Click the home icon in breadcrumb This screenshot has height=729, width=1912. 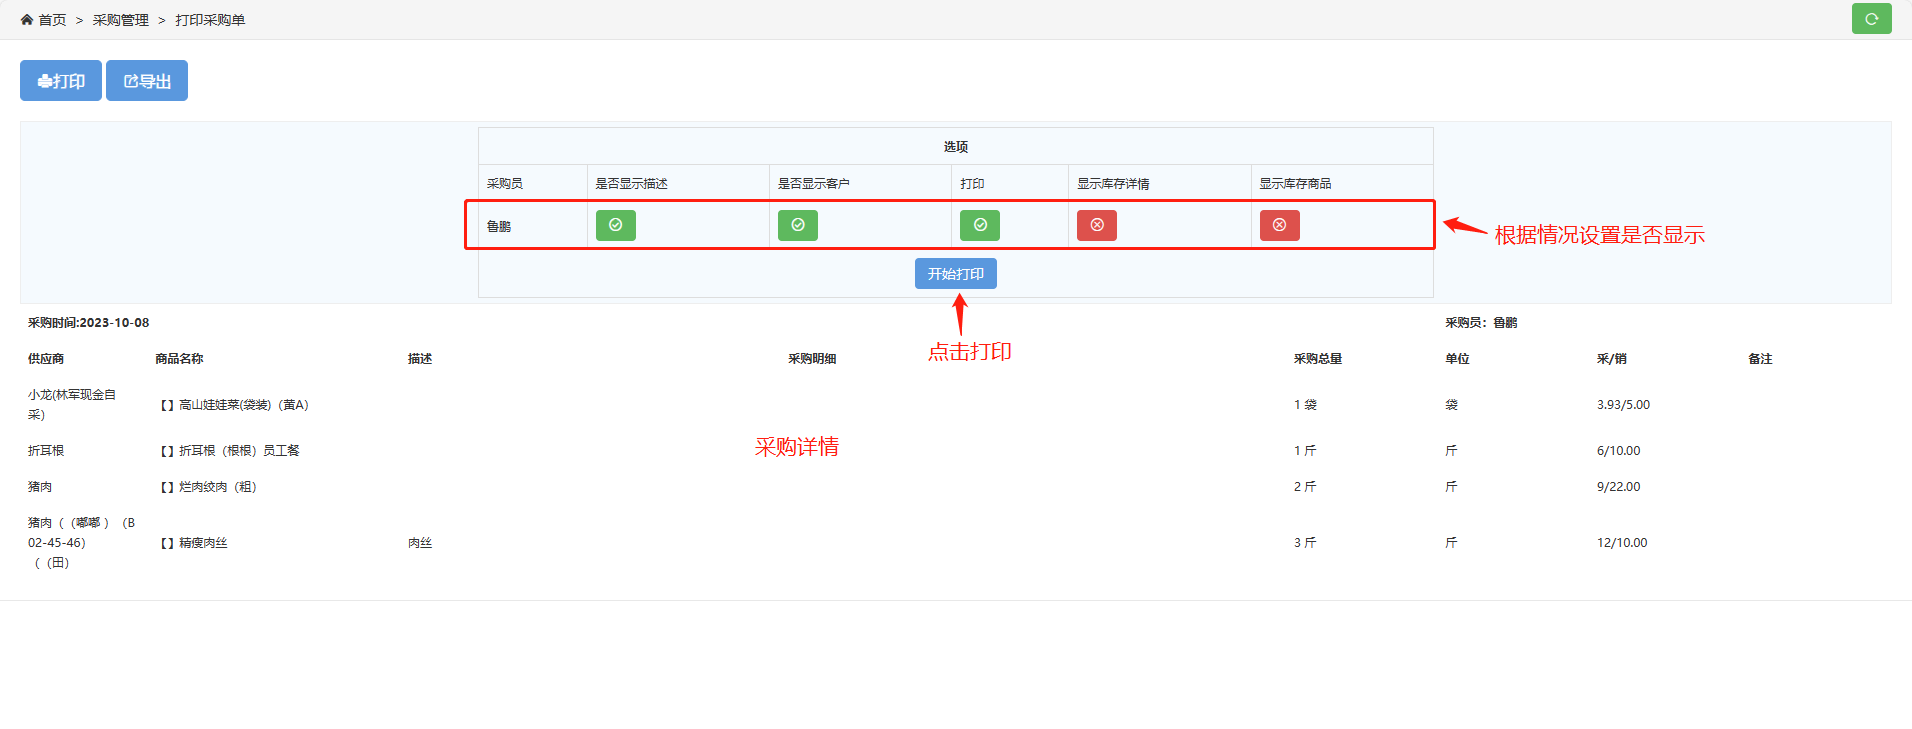pyautogui.click(x=27, y=20)
